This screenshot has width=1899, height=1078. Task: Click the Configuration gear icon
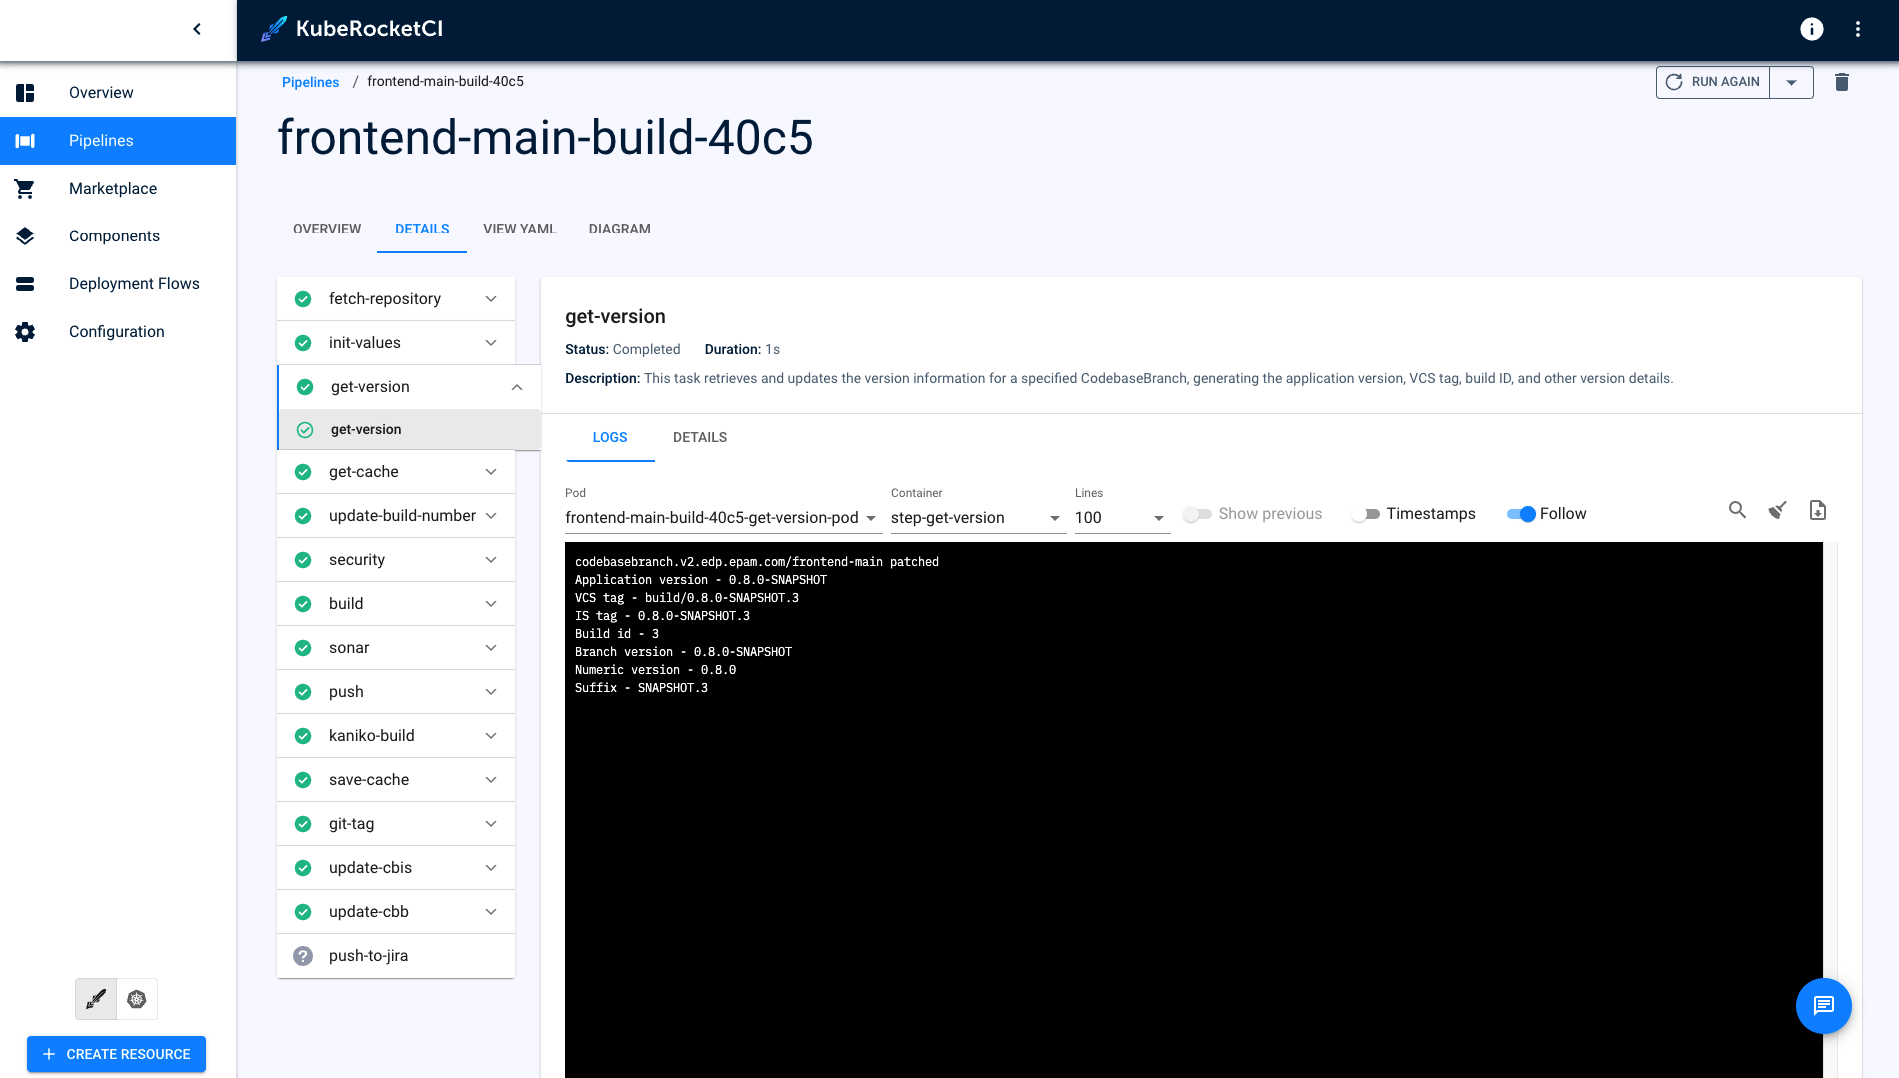pyautogui.click(x=25, y=332)
